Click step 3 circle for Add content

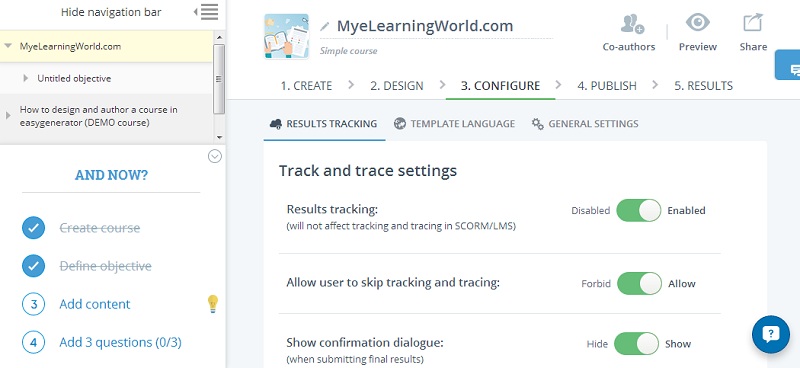pyautogui.click(x=34, y=304)
